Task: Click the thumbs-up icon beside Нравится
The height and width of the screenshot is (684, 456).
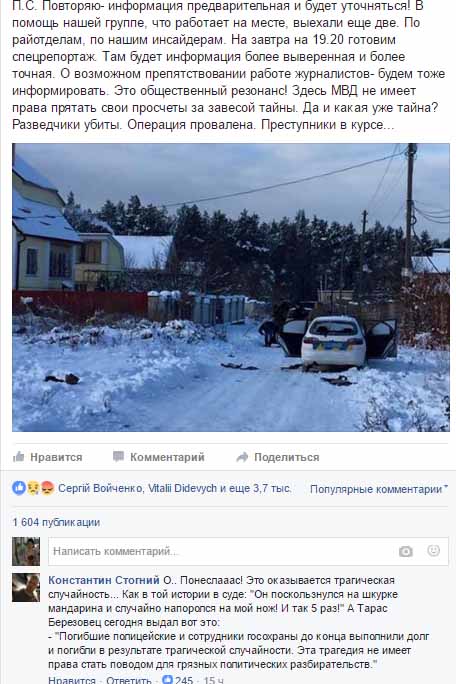Action: pyautogui.click(x=18, y=456)
